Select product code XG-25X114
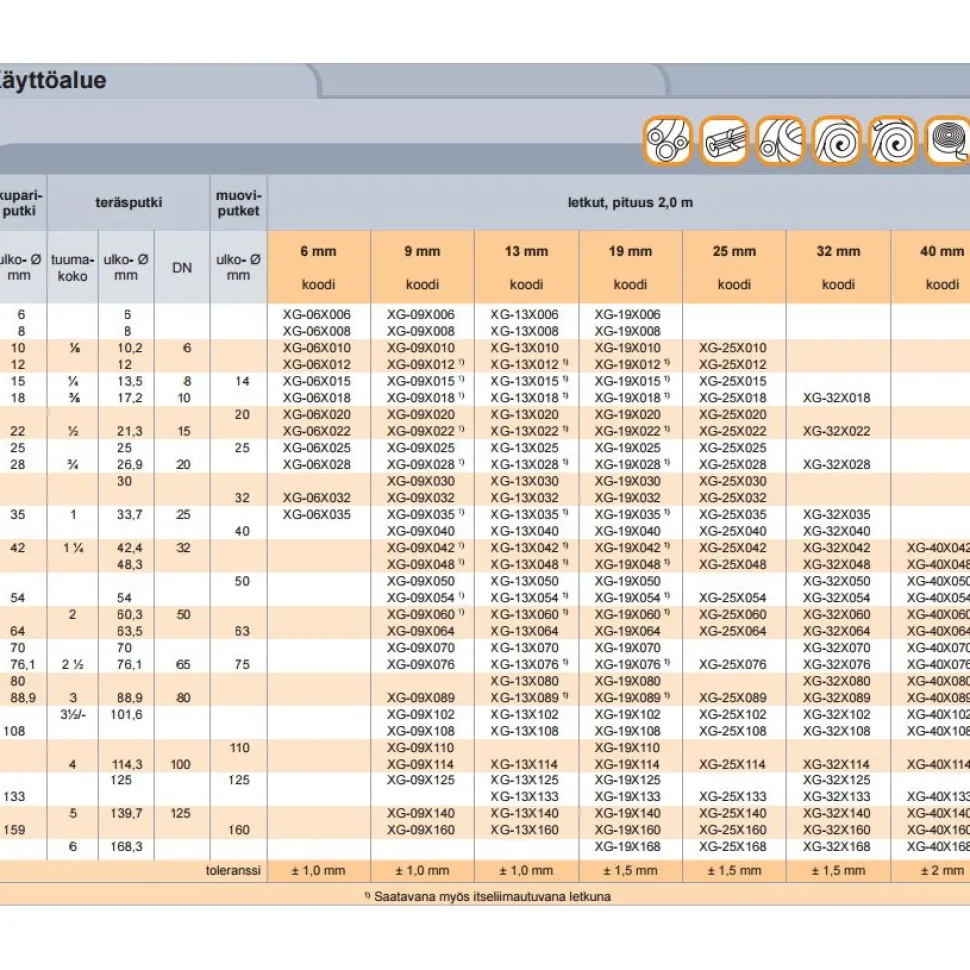Screen dimensions: 970x970 pos(732,764)
